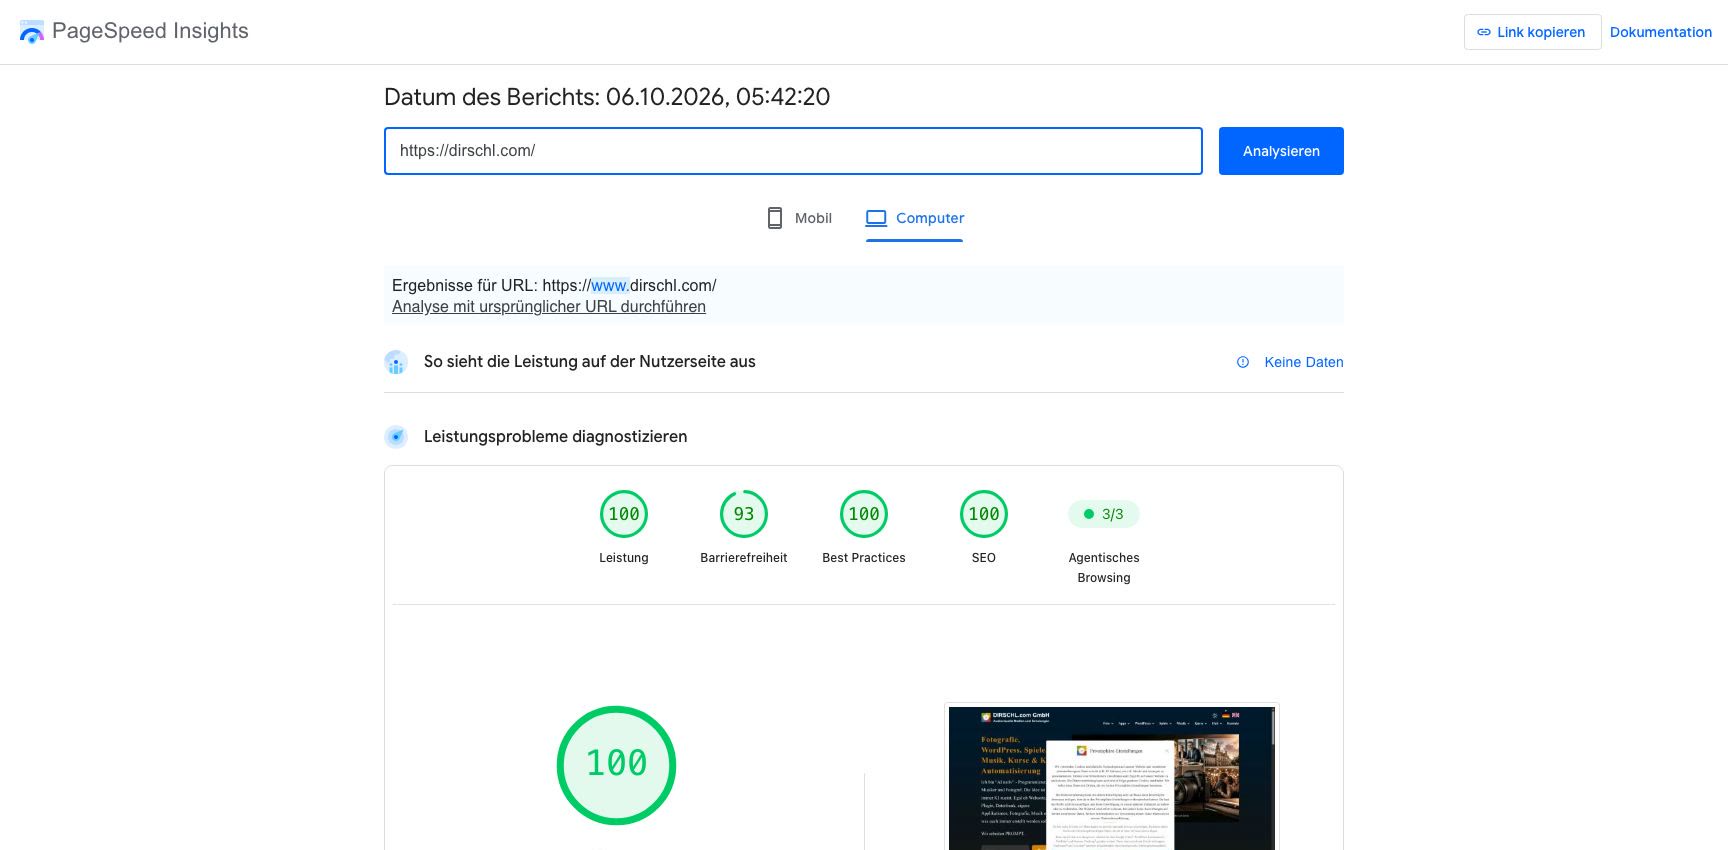The image size is (1728, 850).
Task: Click the Agentisches Browsing label
Action: click(1104, 568)
